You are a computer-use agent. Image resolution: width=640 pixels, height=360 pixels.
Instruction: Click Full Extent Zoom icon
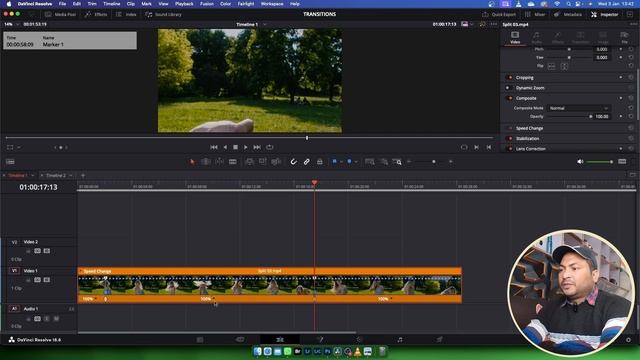point(370,162)
